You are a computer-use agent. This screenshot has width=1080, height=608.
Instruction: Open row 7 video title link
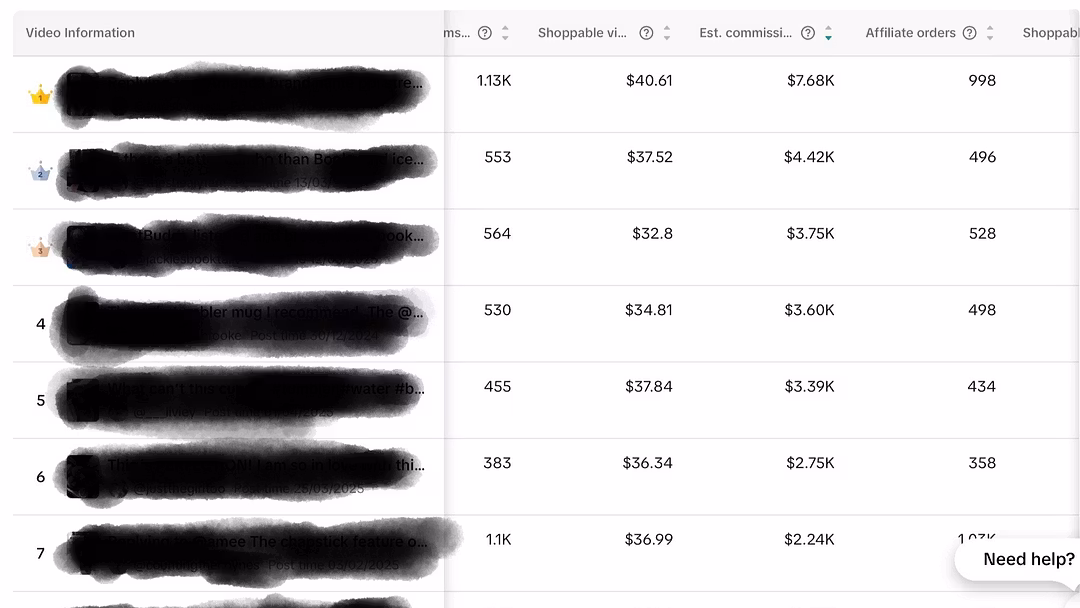click(x=267, y=542)
